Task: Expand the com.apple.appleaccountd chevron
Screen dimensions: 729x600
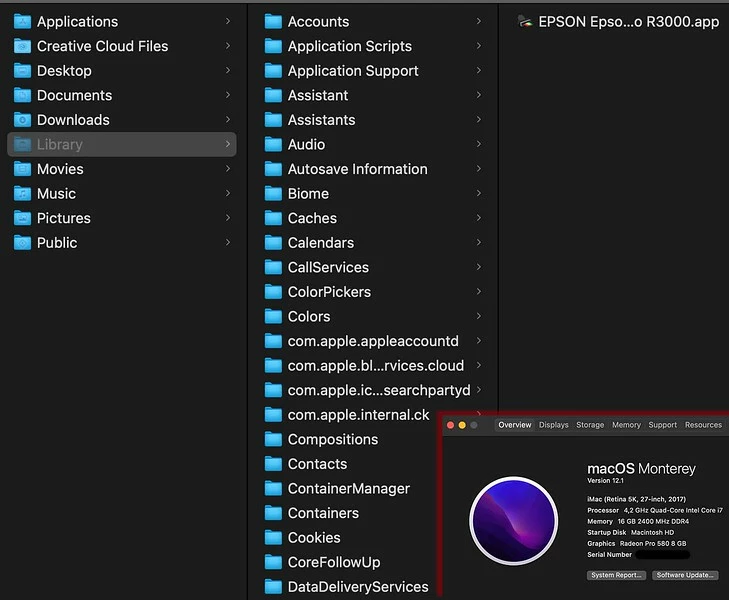Action: 479,341
